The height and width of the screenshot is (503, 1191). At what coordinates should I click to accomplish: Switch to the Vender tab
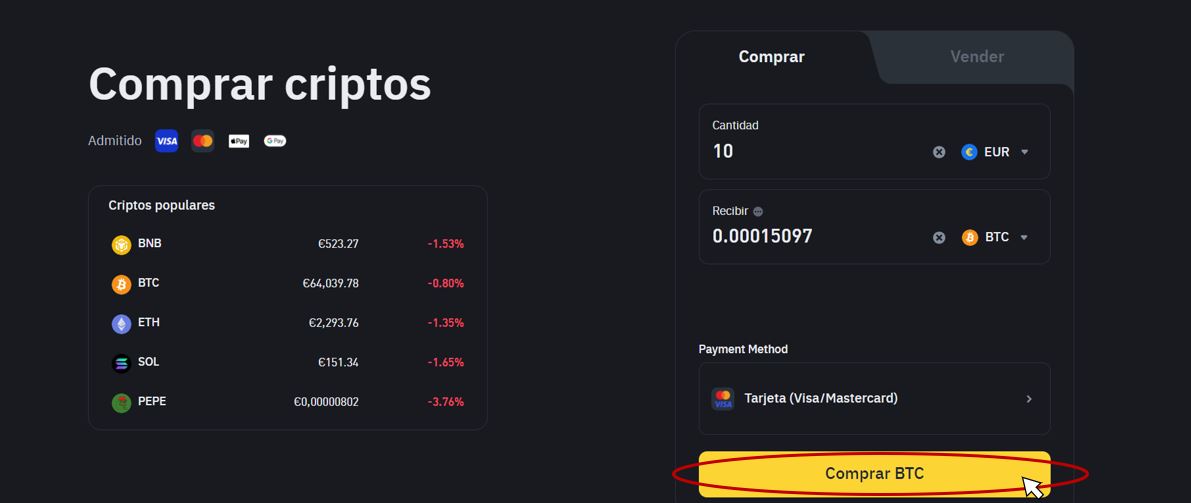976,57
